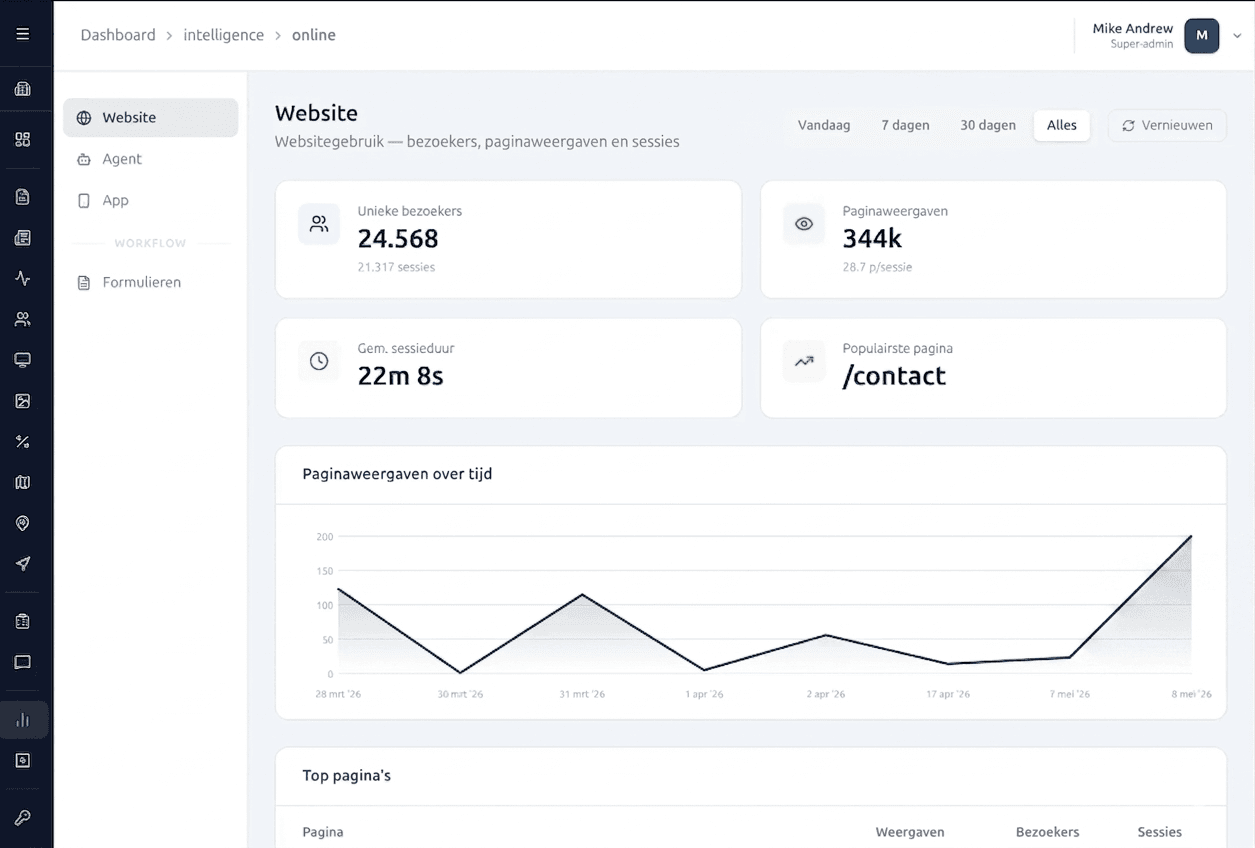Click the M user avatar
The height and width of the screenshot is (848, 1255).
(1201, 35)
